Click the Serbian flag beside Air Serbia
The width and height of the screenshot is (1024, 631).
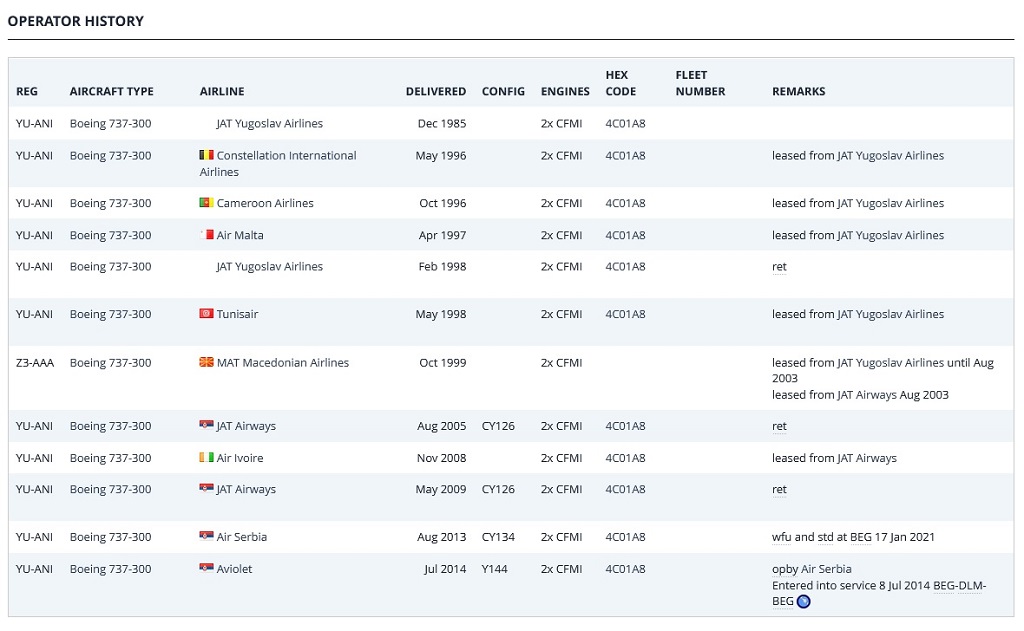[x=206, y=536]
